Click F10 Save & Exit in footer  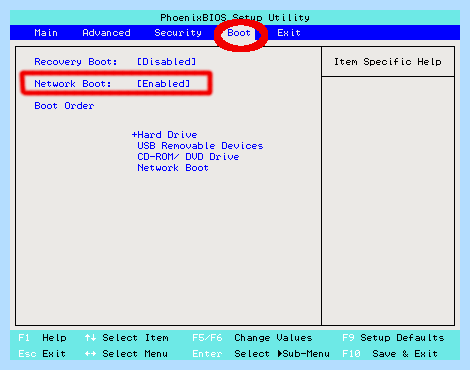tap(390, 353)
